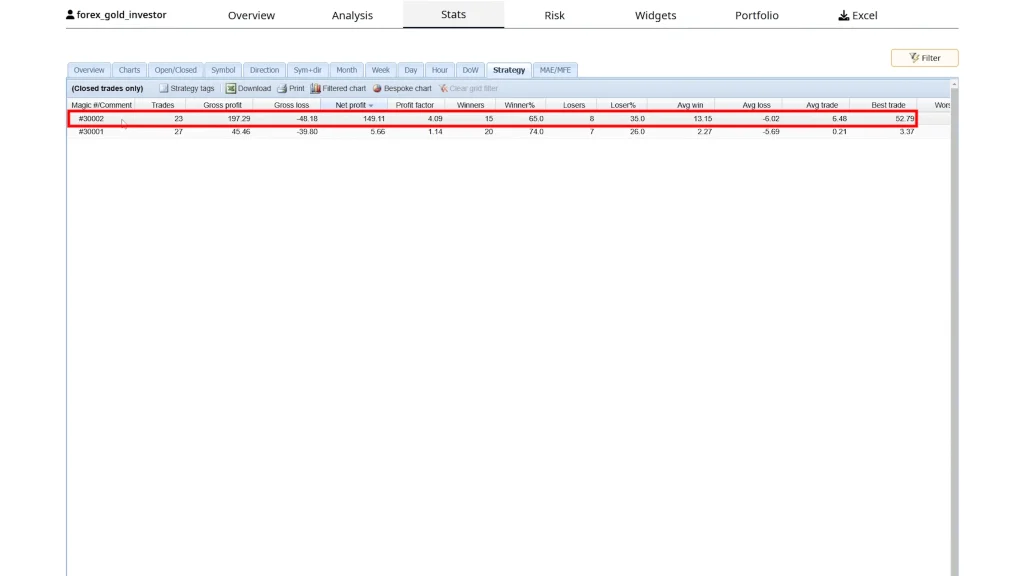1024x576 pixels.
Task: Click the Net profit sort arrow
Action: pyautogui.click(x=371, y=105)
